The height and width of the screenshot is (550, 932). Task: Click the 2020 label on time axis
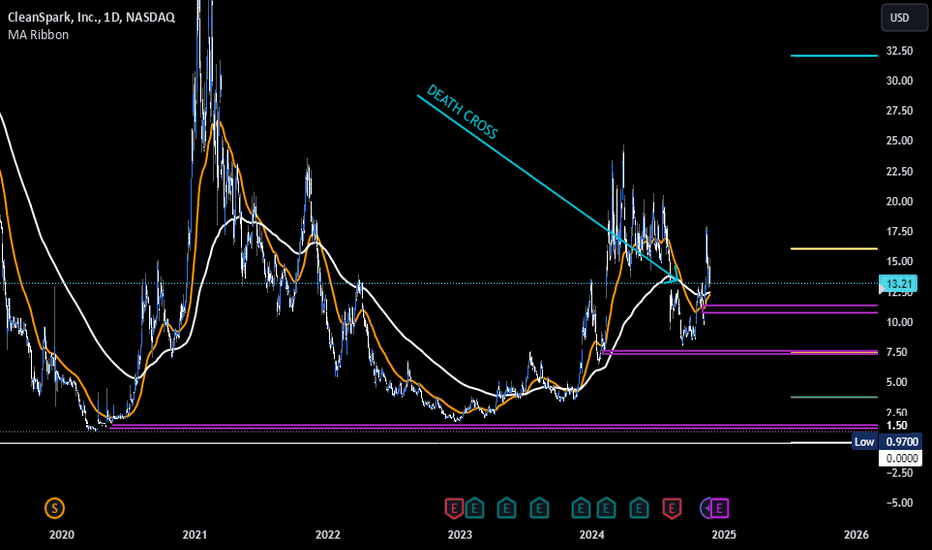click(x=62, y=535)
